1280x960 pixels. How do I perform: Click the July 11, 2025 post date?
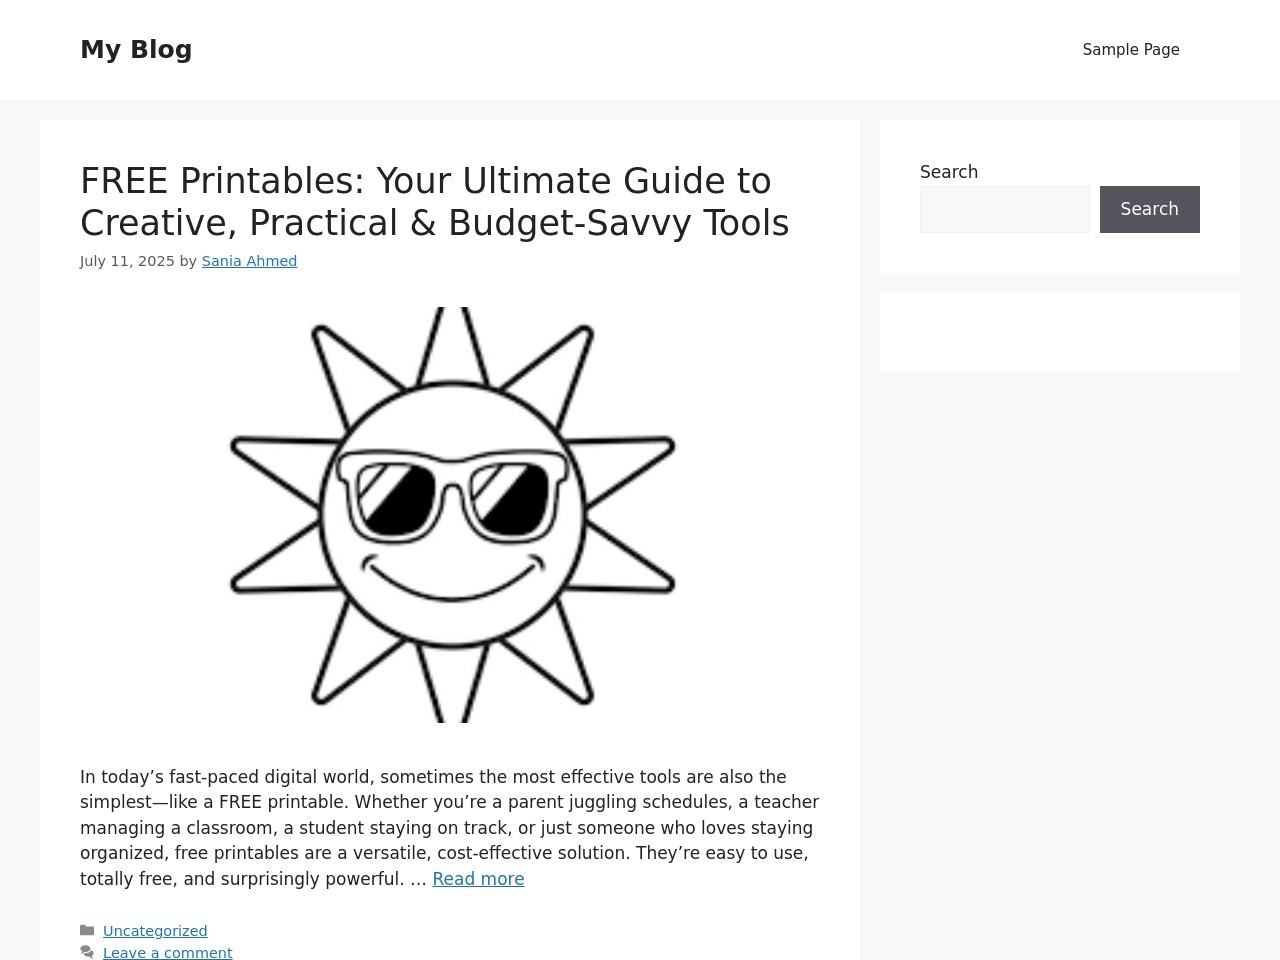click(127, 261)
